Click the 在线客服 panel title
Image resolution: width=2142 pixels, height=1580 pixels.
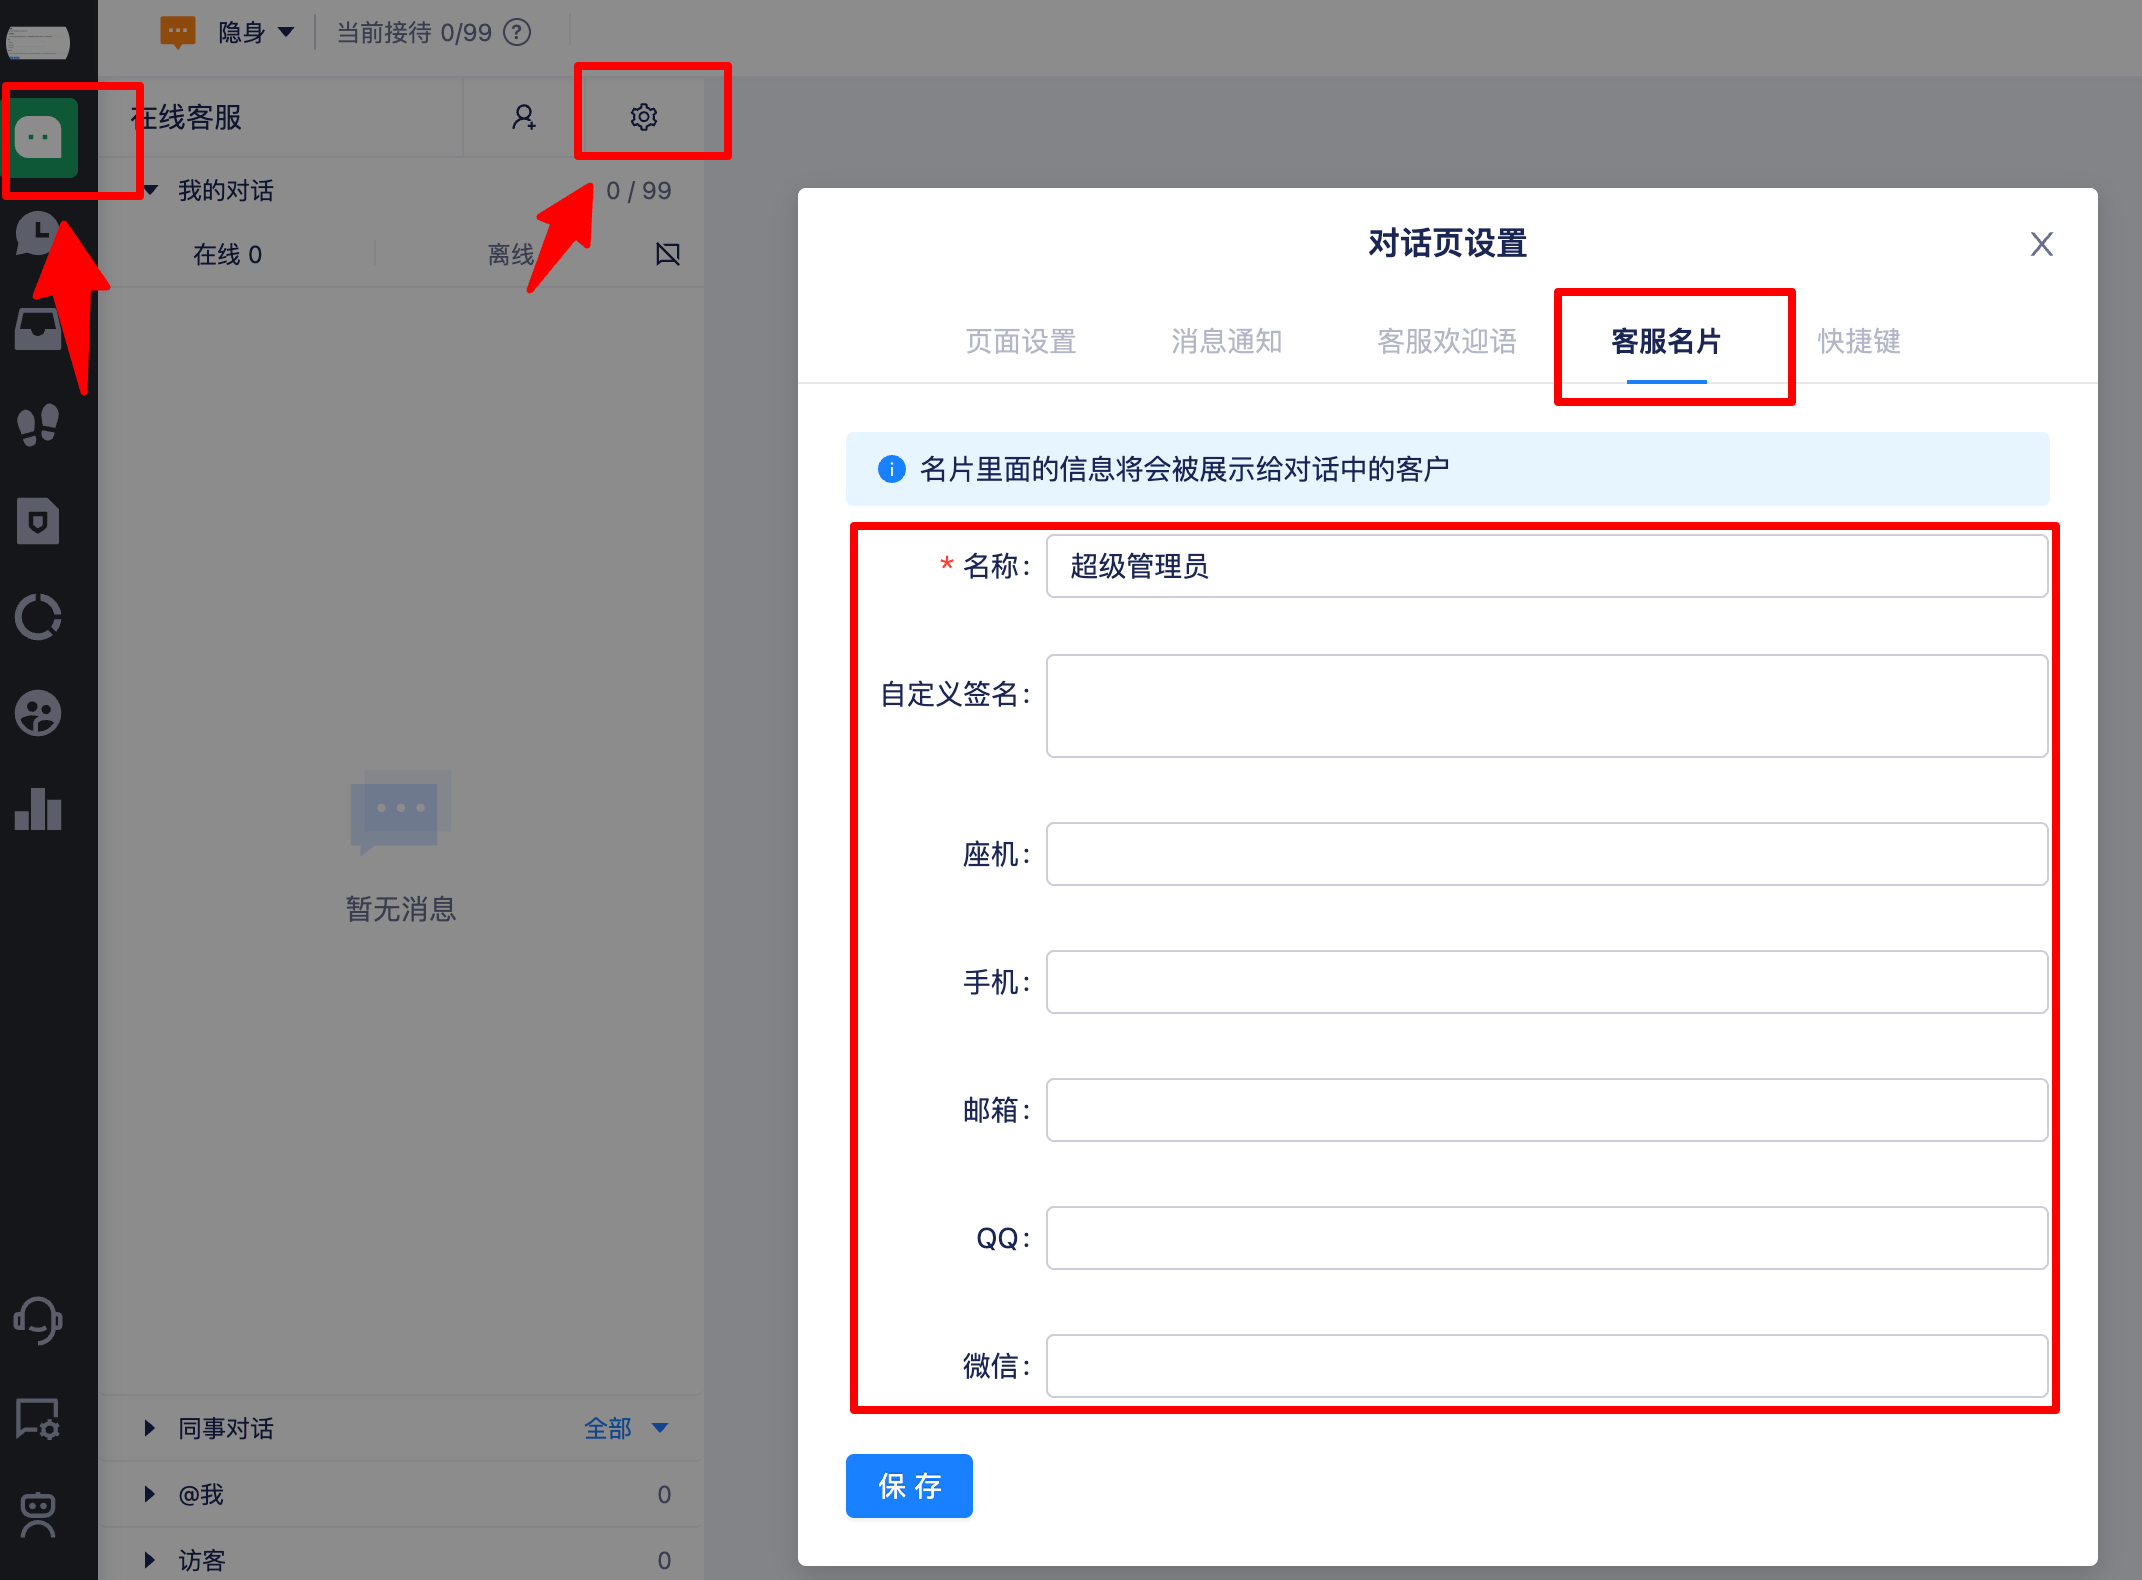pyautogui.click(x=186, y=118)
